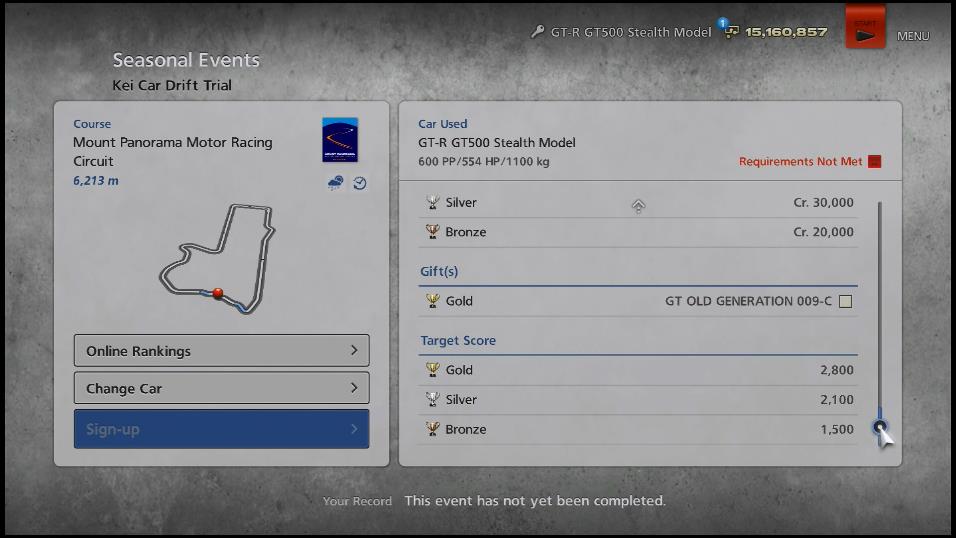Click Bronze trophy icon under Target Score
This screenshot has width=956, height=538.
[x=433, y=429]
